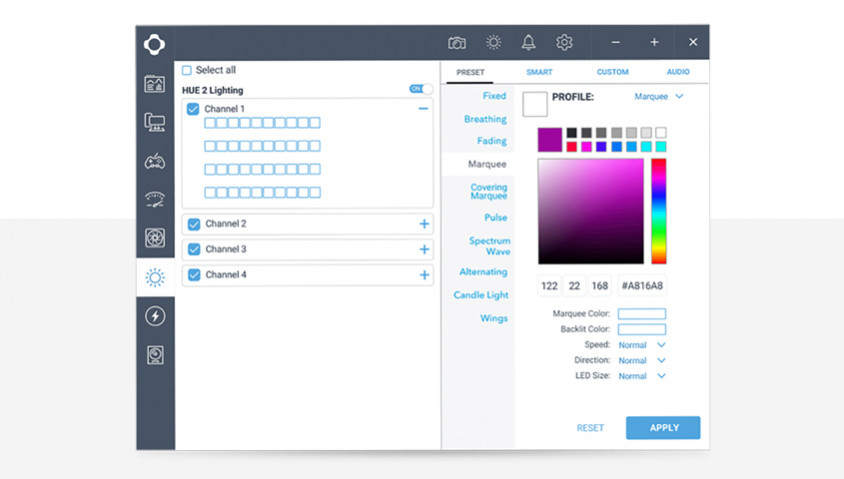Uncheck Channel 1 checkbox
The image size is (844, 479).
click(x=193, y=109)
